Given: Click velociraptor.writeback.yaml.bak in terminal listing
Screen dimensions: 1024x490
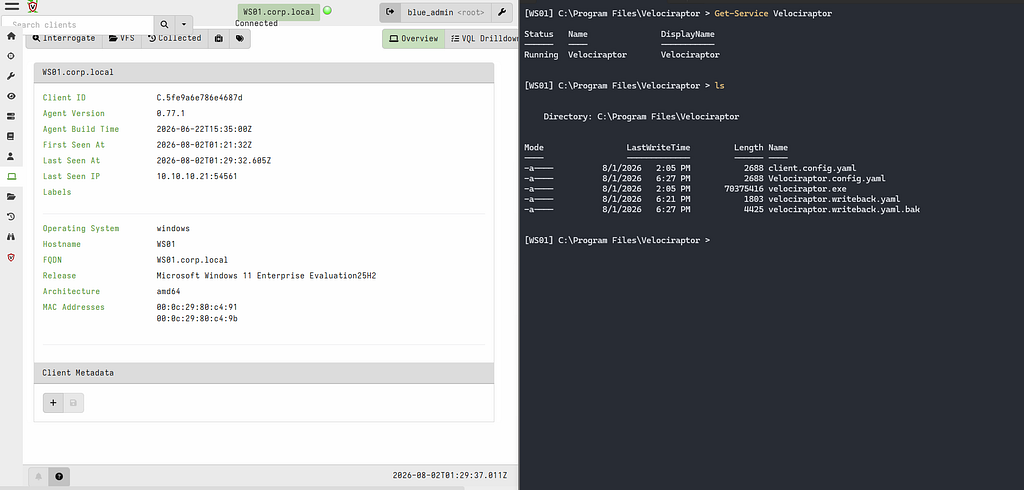Looking at the screenshot, I should click(x=844, y=210).
